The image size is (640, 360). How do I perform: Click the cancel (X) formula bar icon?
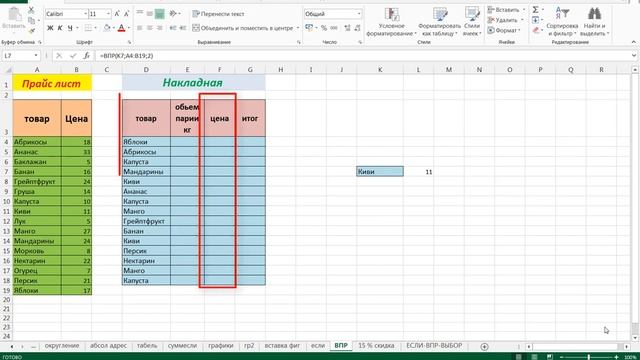click(59, 56)
